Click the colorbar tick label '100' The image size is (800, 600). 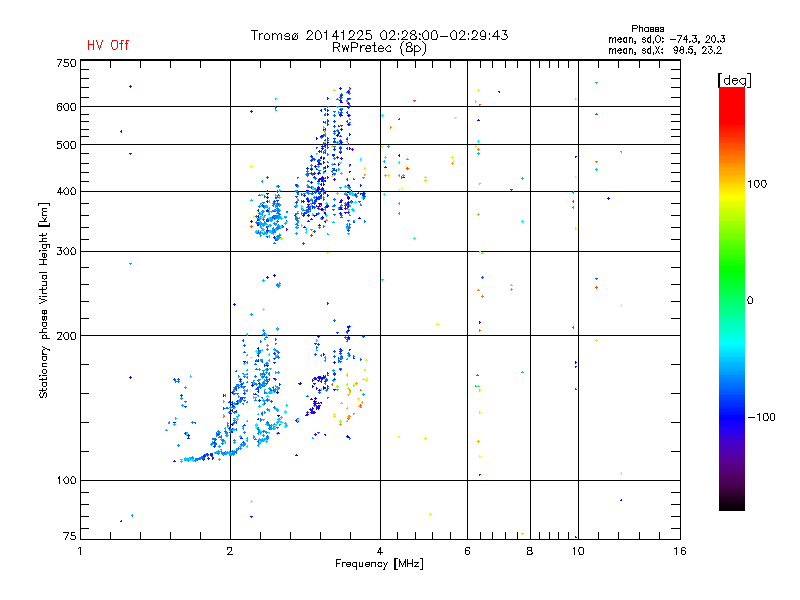tap(757, 184)
